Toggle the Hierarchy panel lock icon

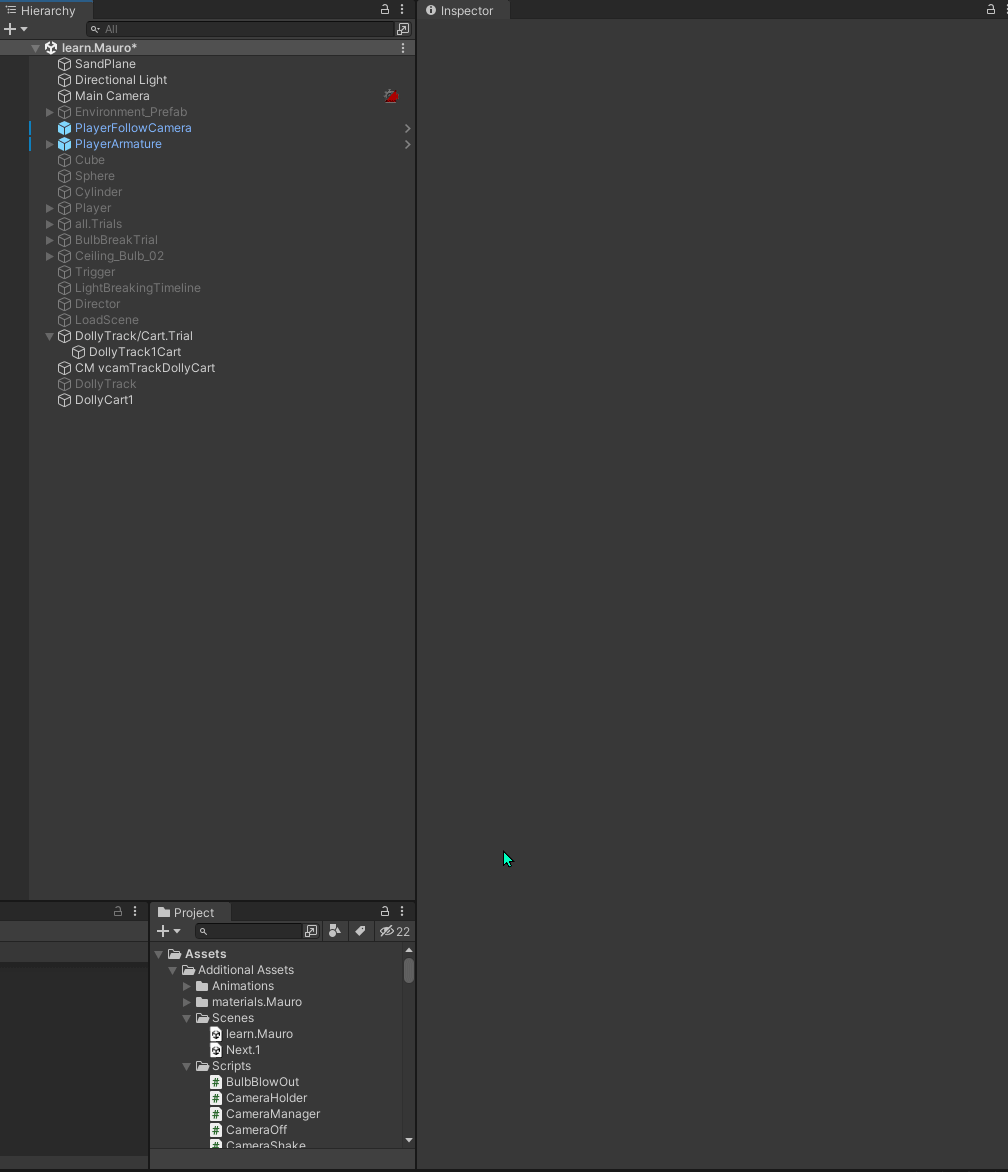pos(384,10)
